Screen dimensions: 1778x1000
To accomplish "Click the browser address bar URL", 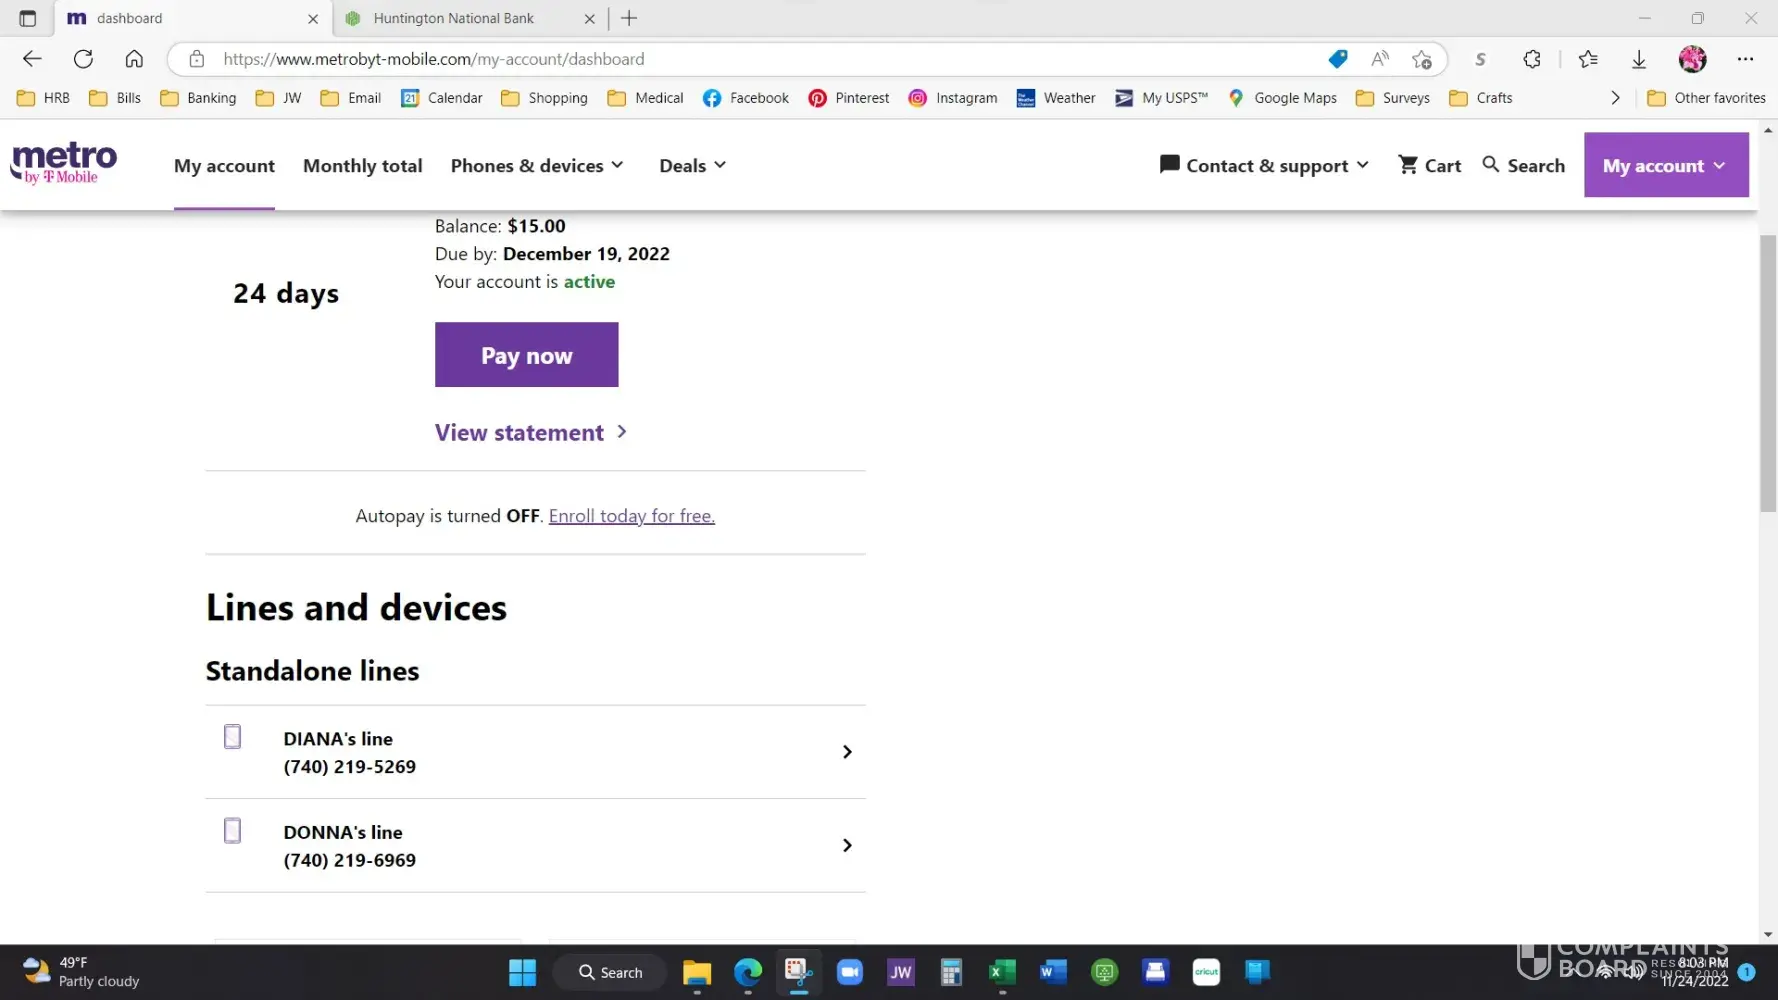I will click(434, 59).
